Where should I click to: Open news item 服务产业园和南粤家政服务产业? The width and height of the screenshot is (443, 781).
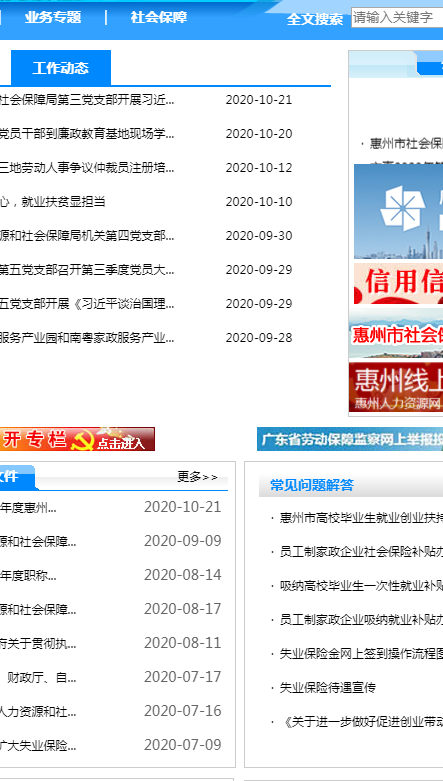(x=87, y=338)
